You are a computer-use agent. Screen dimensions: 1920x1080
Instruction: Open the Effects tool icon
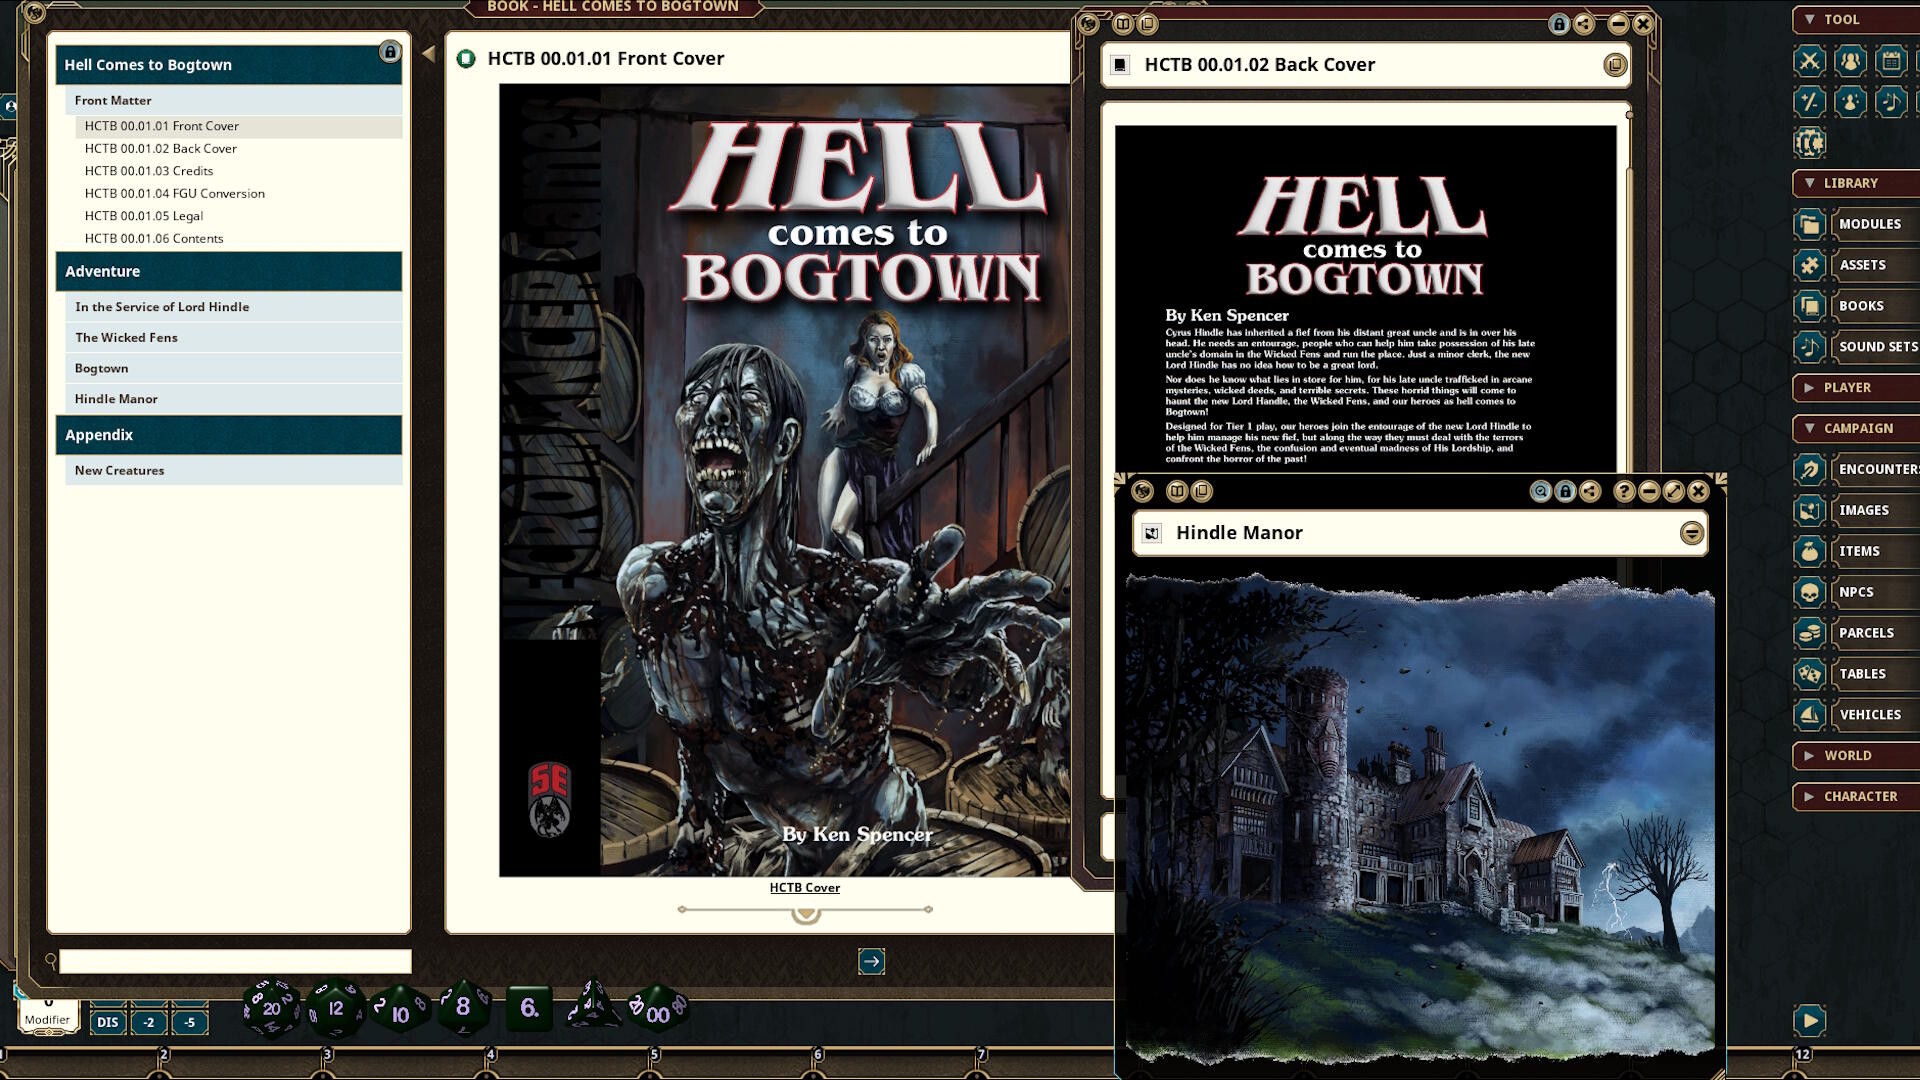pos(1850,102)
